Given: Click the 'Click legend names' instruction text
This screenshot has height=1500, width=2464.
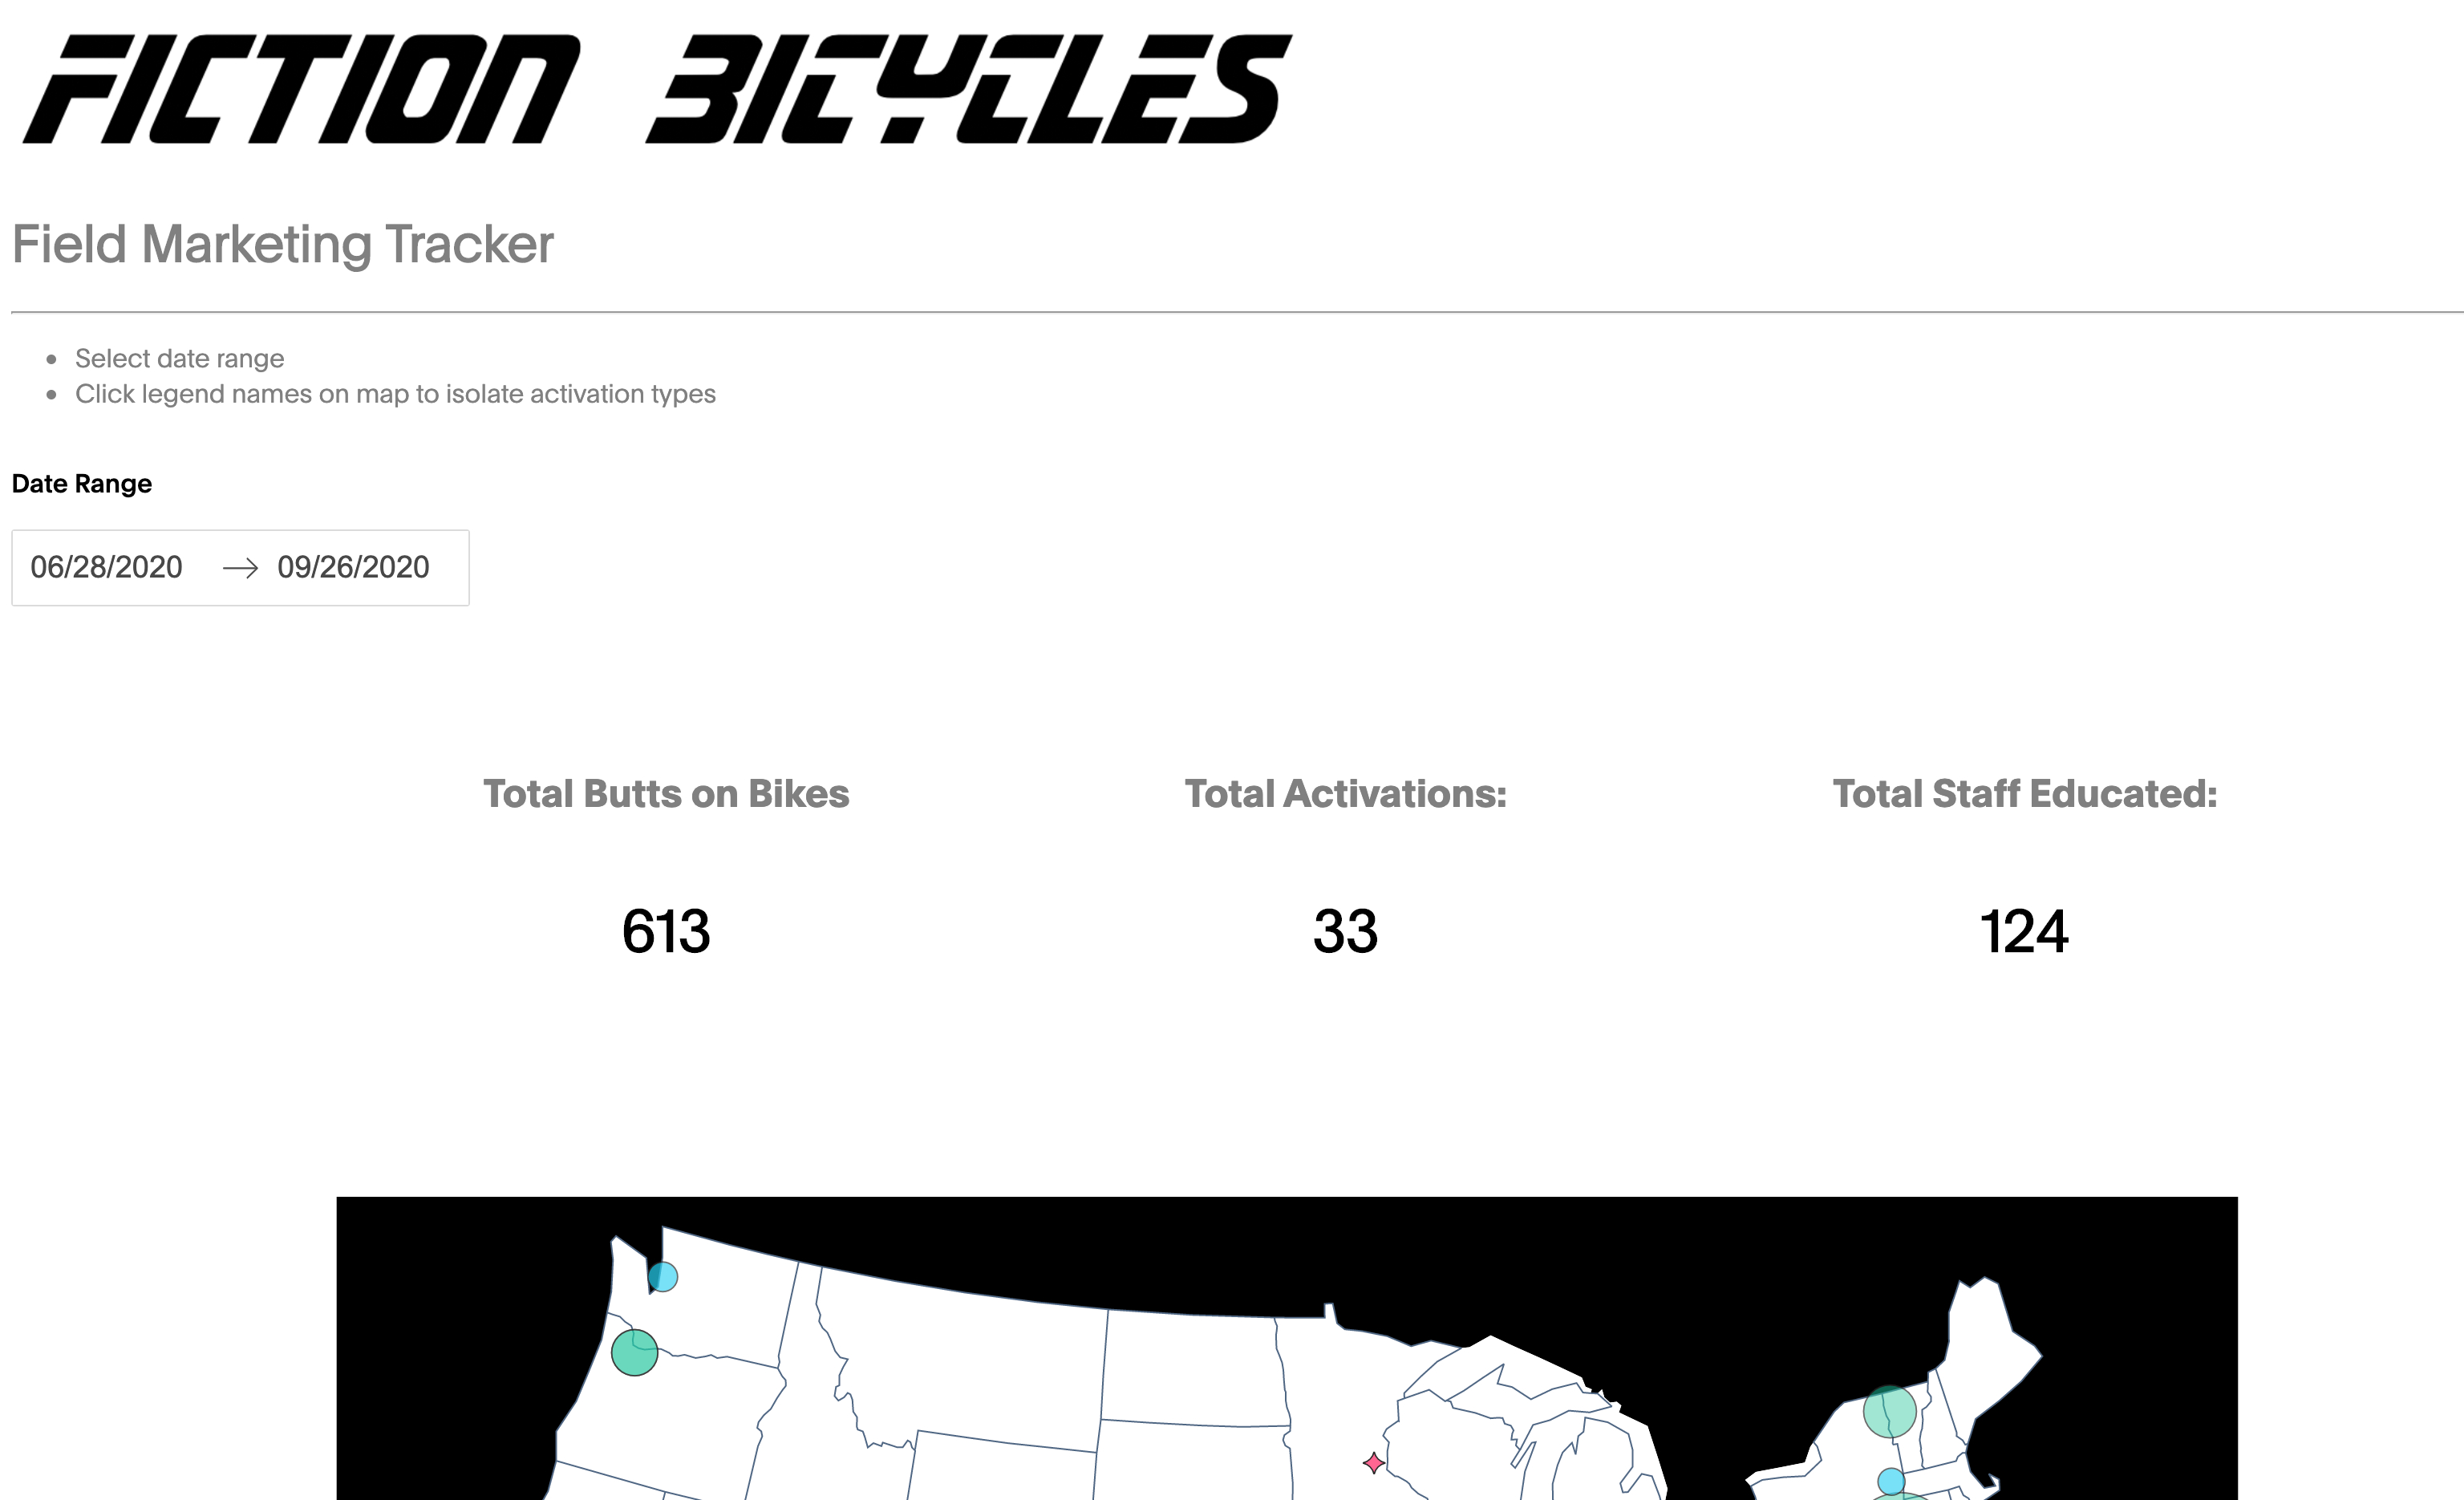Looking at the screenshot, I should pos(396,394).
